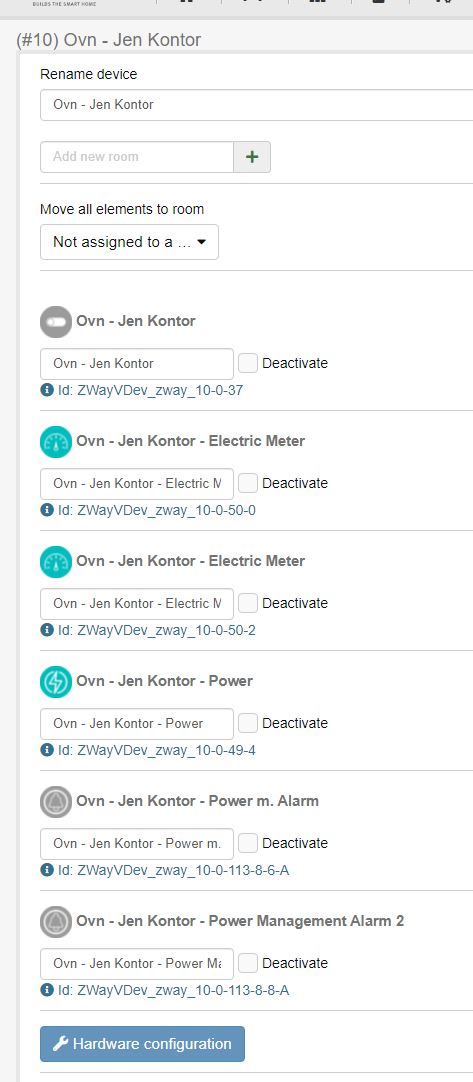Viewport: 473px width, 1082px height.
Task: Click the Power Management Alarm 2 bell icon
Action: (56, 922)
